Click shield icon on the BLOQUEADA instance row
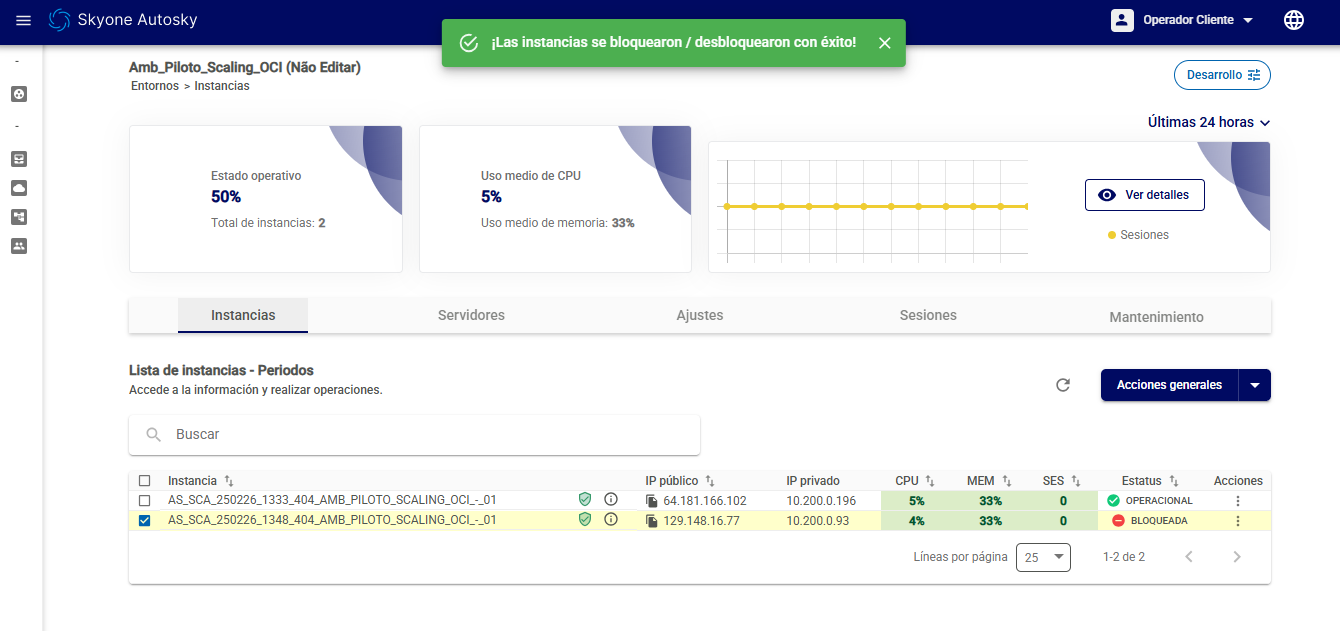 pyautogui.click(x=585, y=520)
